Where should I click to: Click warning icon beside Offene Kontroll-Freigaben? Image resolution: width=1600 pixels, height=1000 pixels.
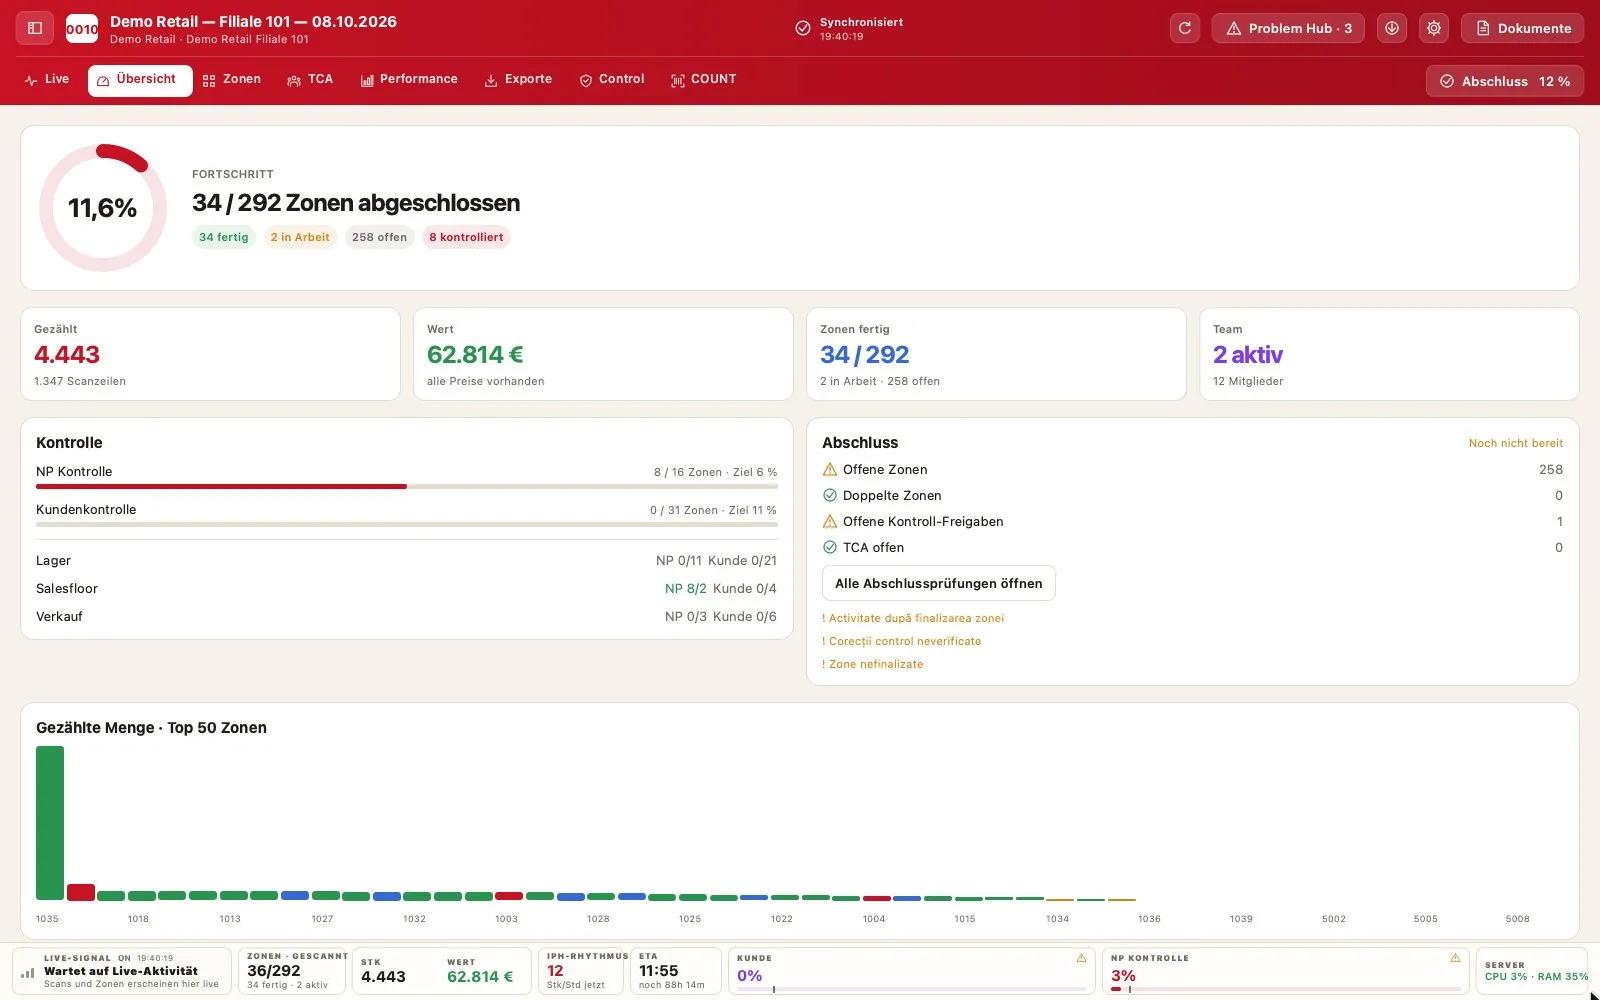[x=830, y=522]
